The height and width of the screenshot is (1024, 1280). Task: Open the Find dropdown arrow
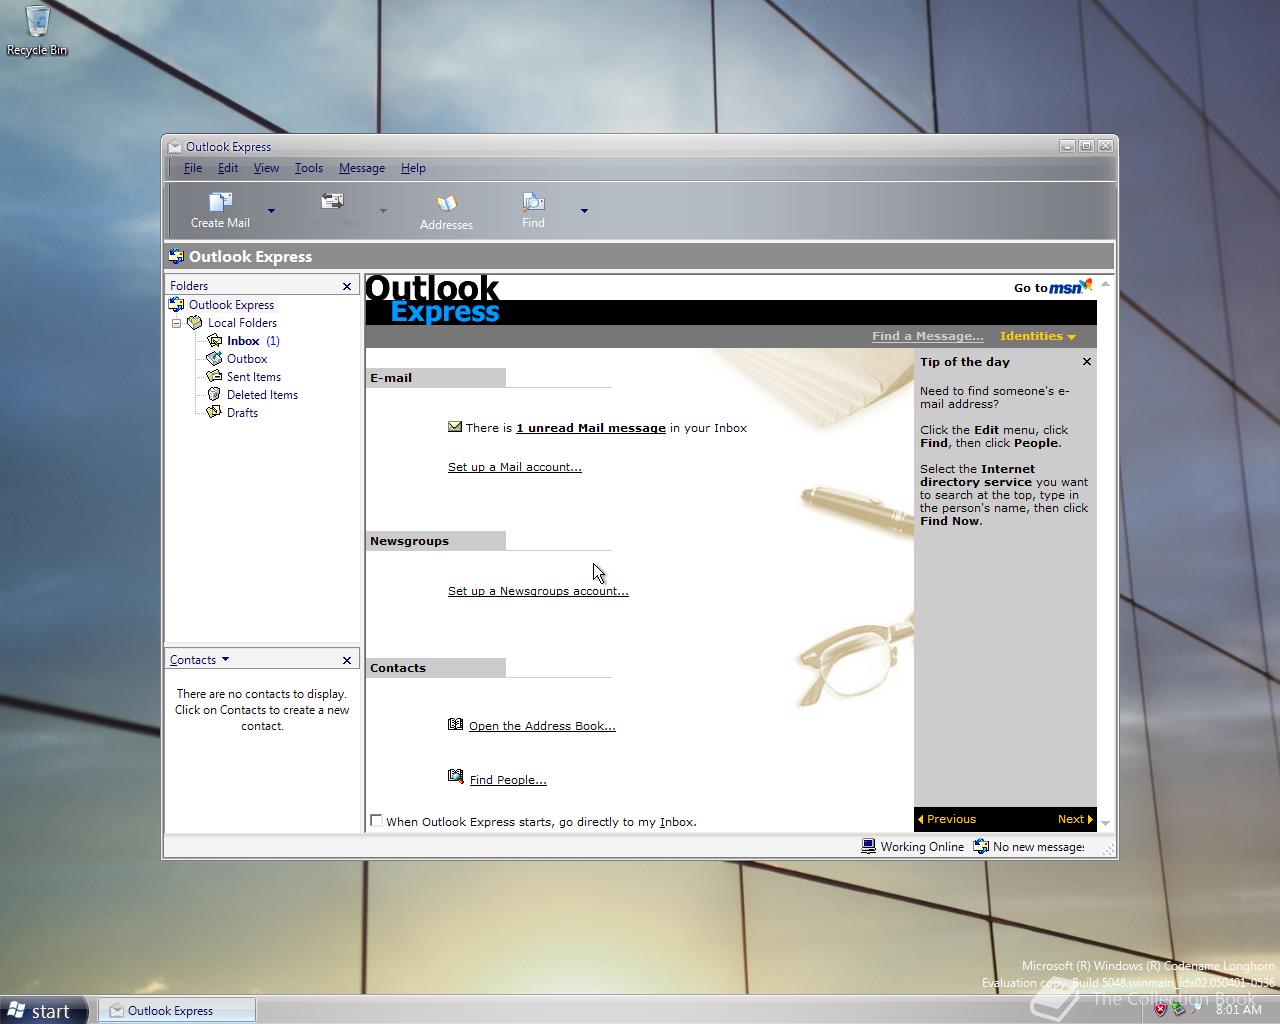click(584, 211)
